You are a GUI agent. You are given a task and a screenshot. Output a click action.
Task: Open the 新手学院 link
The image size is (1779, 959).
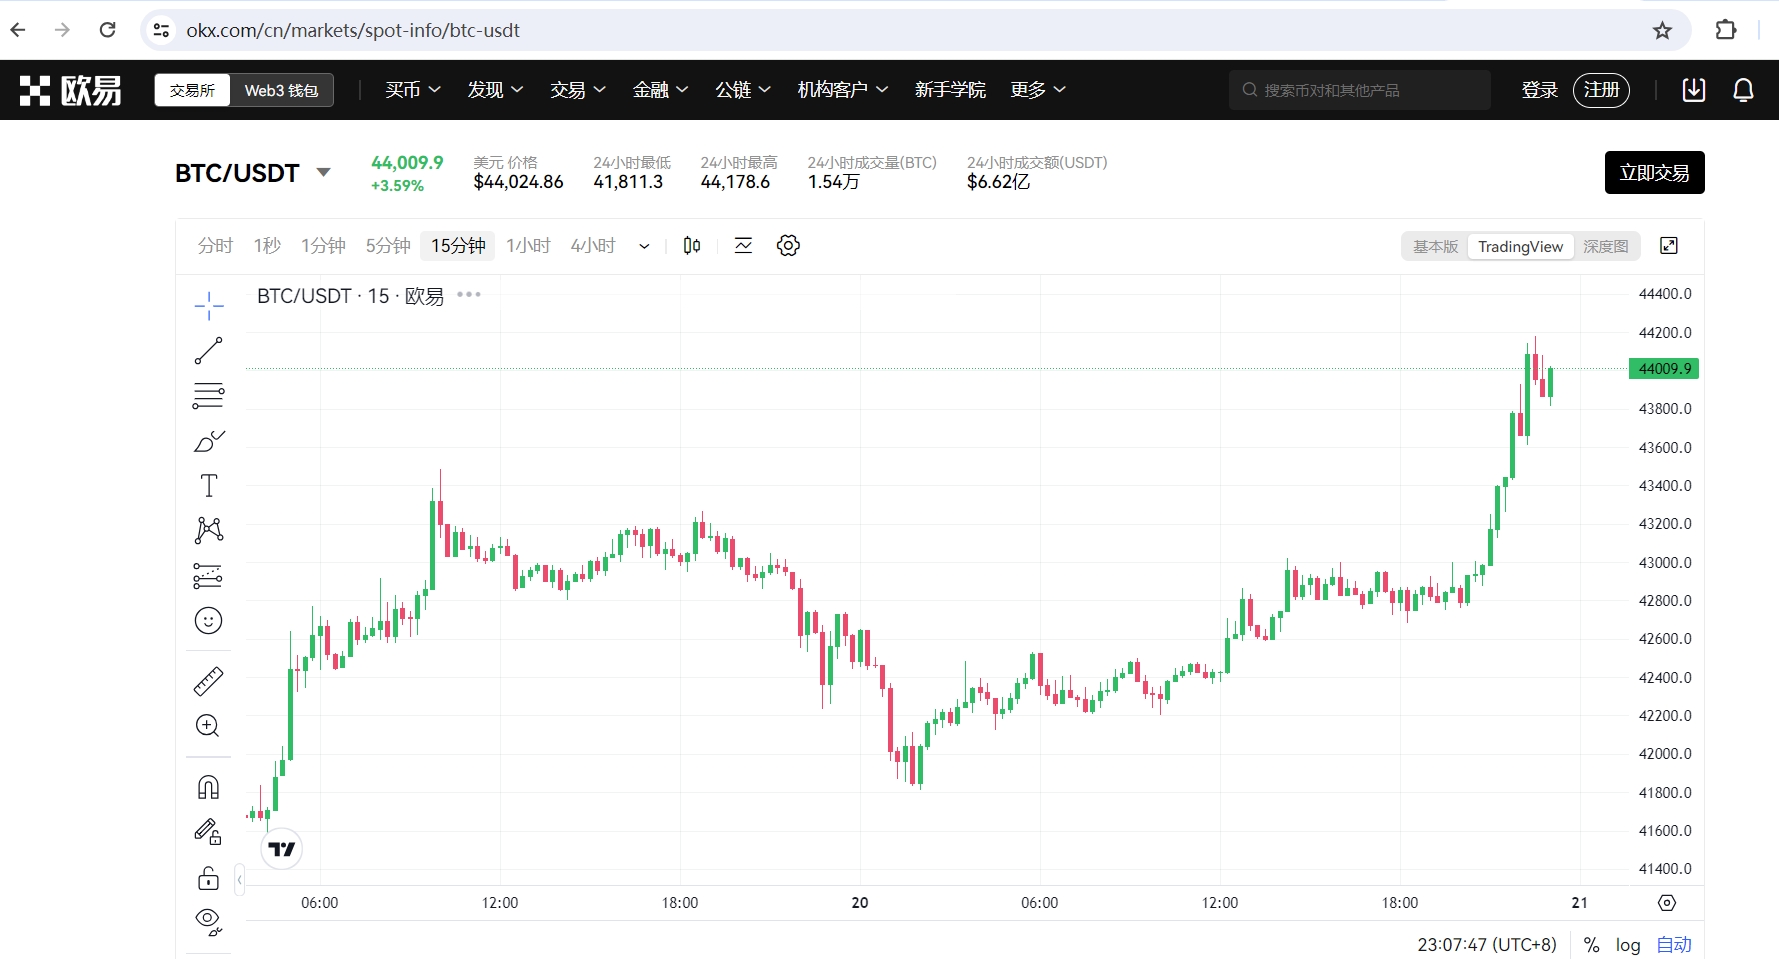(950, 90)
